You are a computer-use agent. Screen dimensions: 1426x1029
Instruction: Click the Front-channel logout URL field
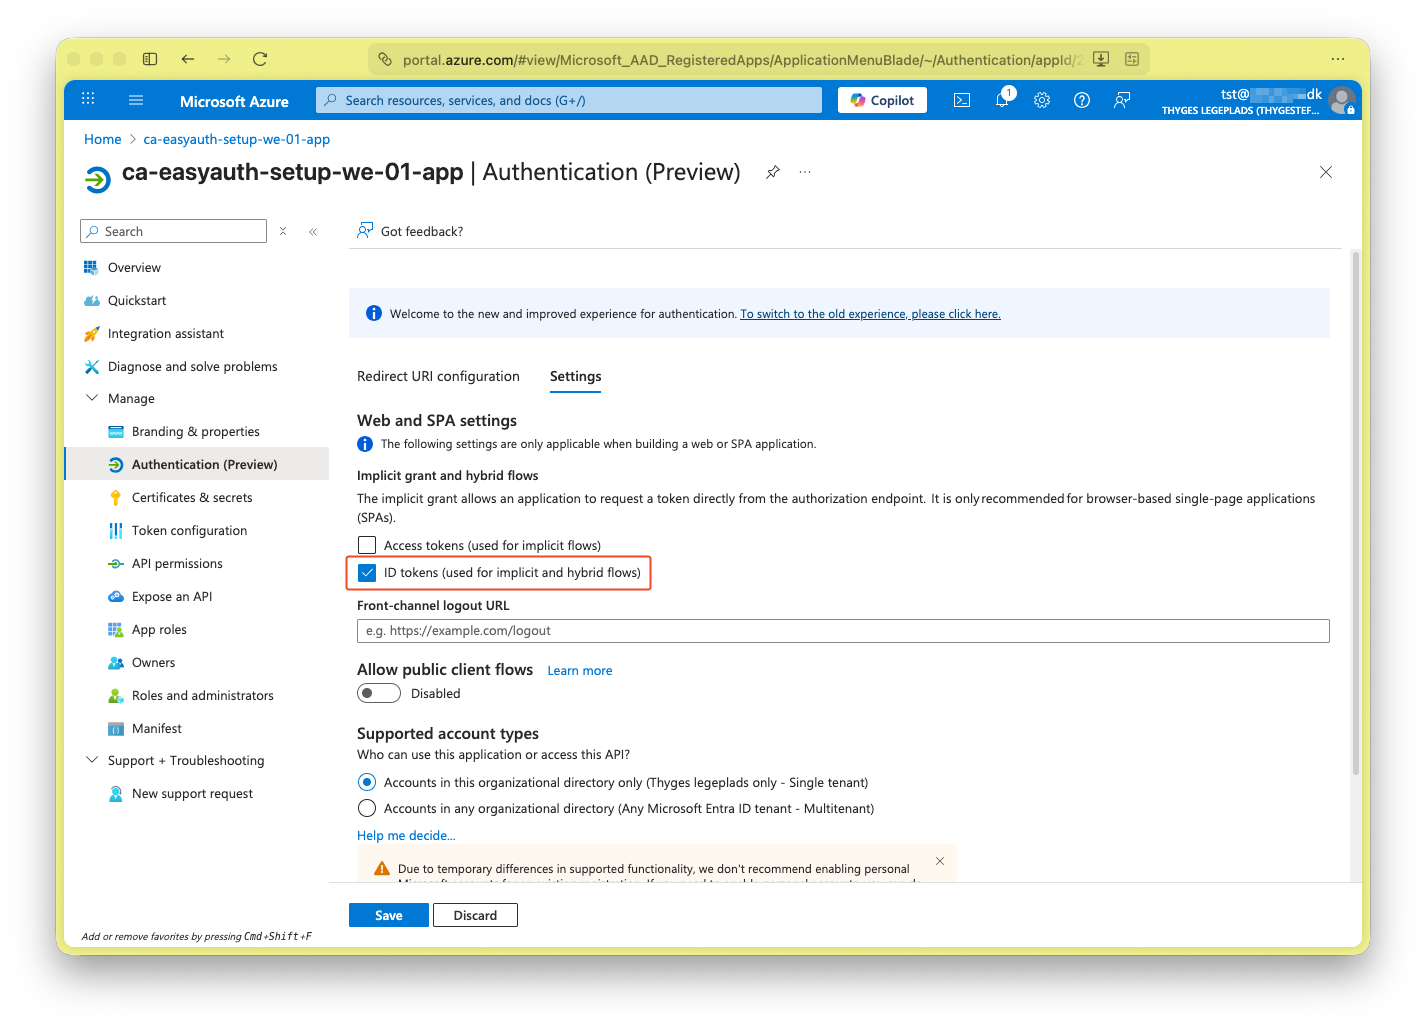843,631
